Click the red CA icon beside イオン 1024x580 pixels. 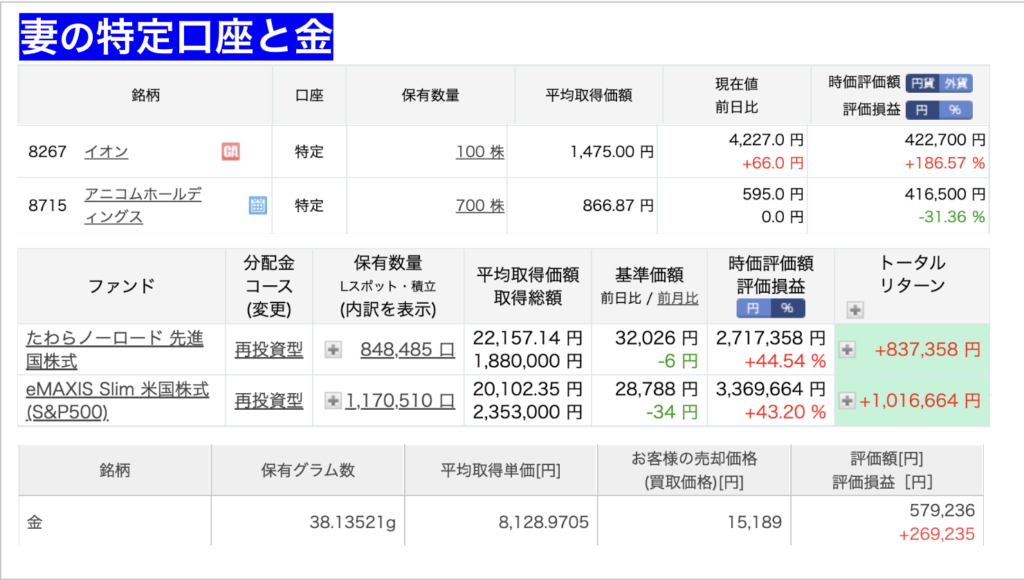[231, 152]
